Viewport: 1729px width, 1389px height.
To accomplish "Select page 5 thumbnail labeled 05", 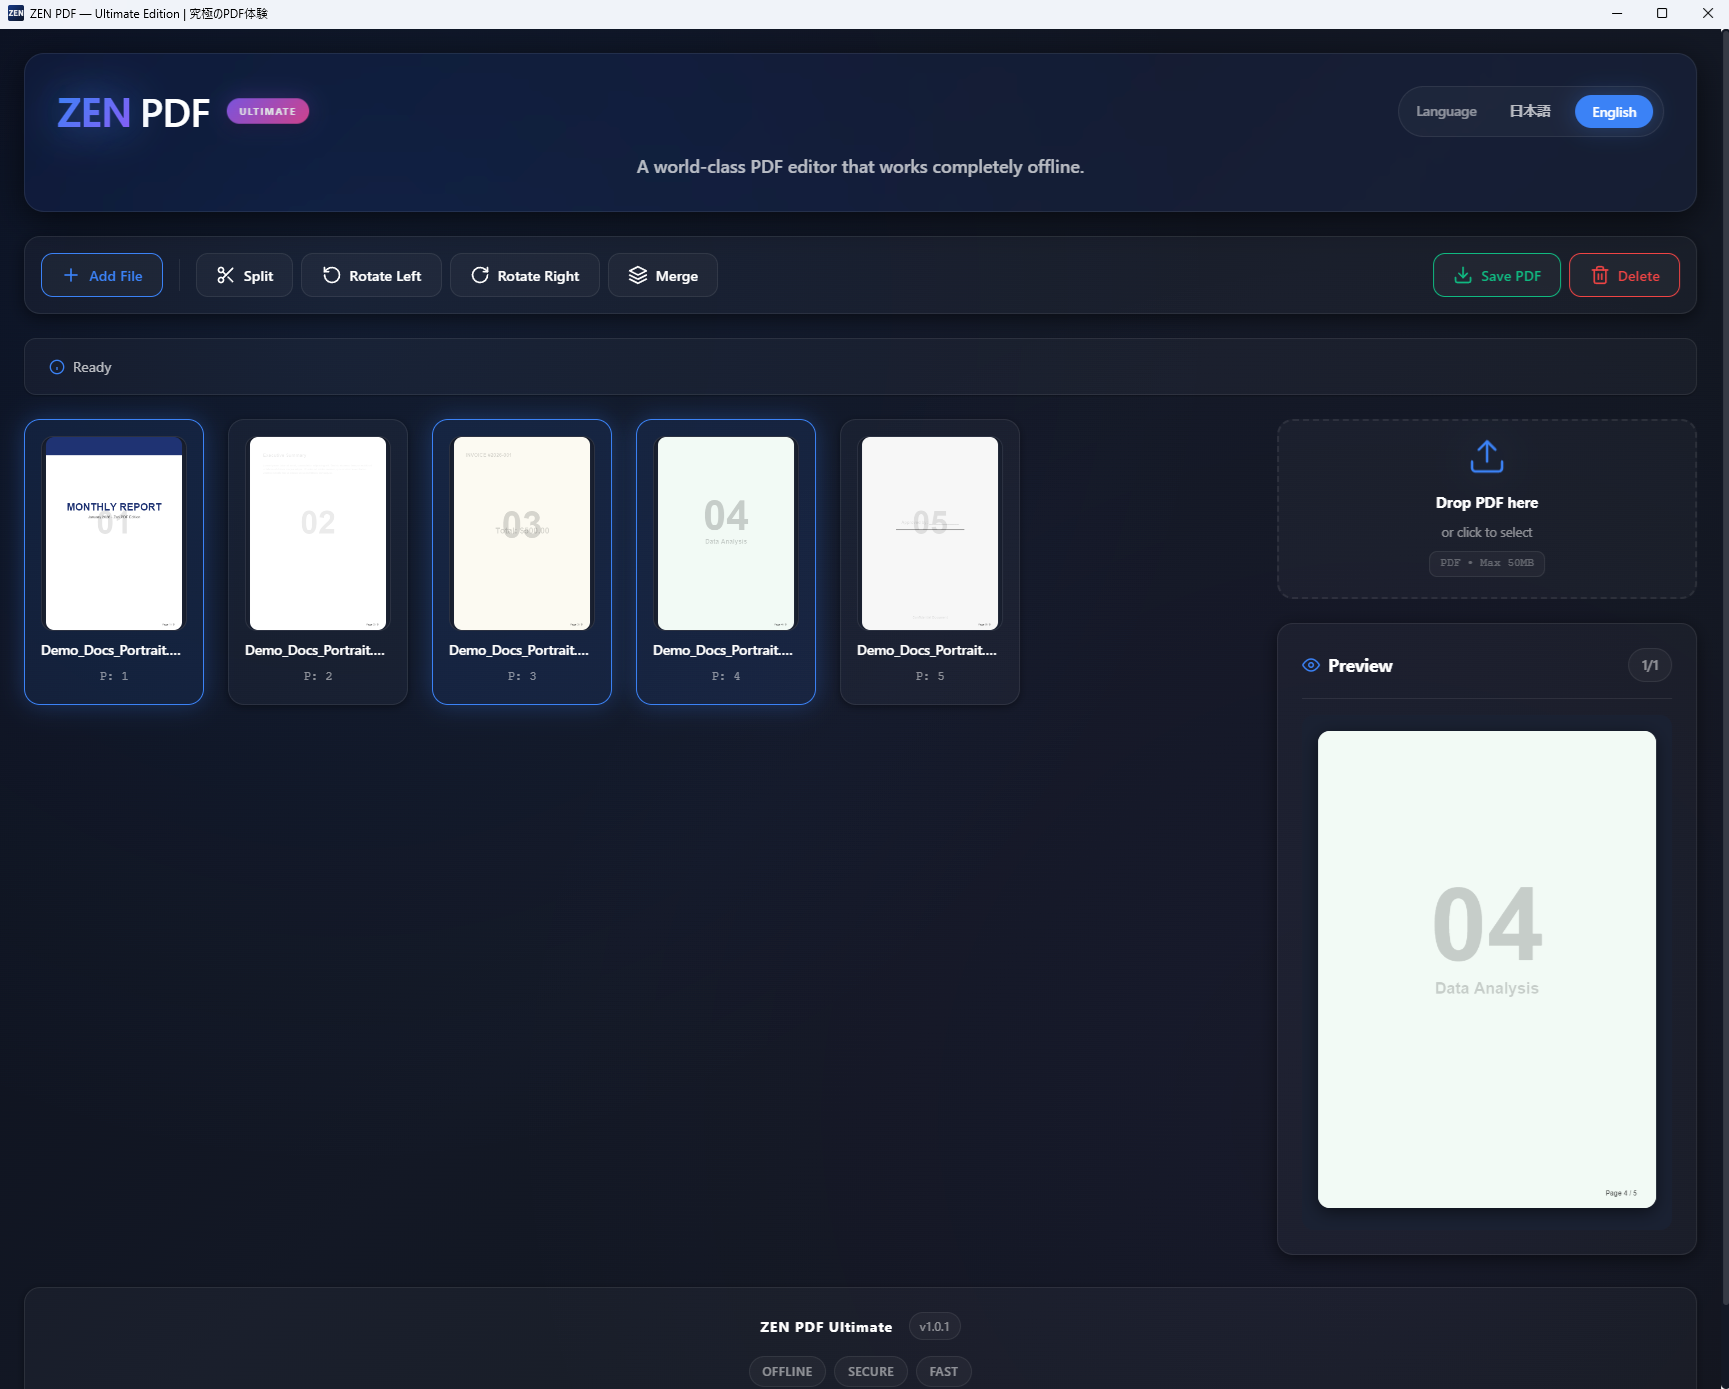I will (x=930, y=533).
